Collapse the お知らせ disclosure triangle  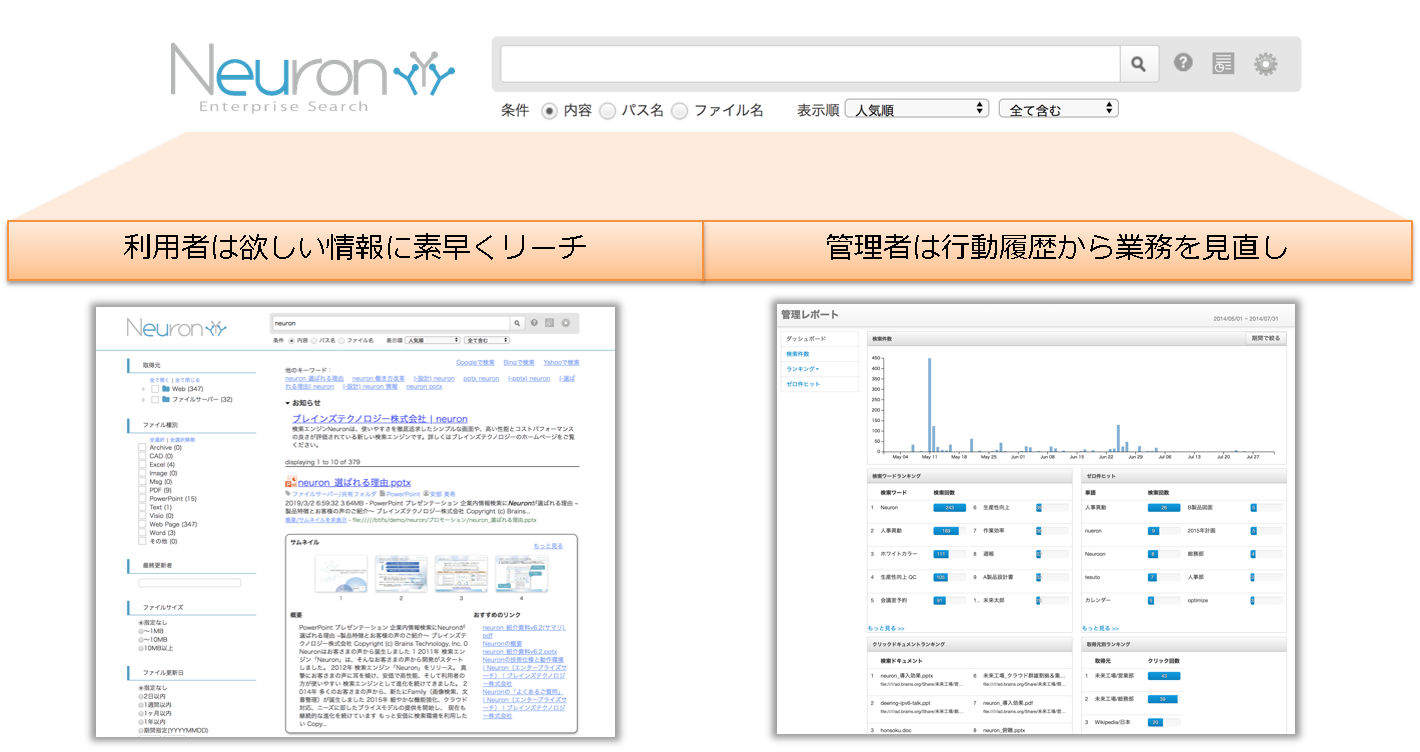287,401
